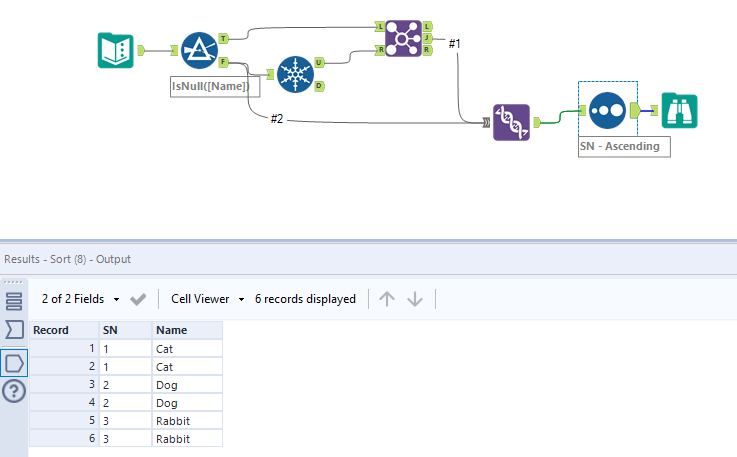Select the Join tool on canvas
Image resolution: width=737 pixels, height=457 pixels.
tap(403, 39)
